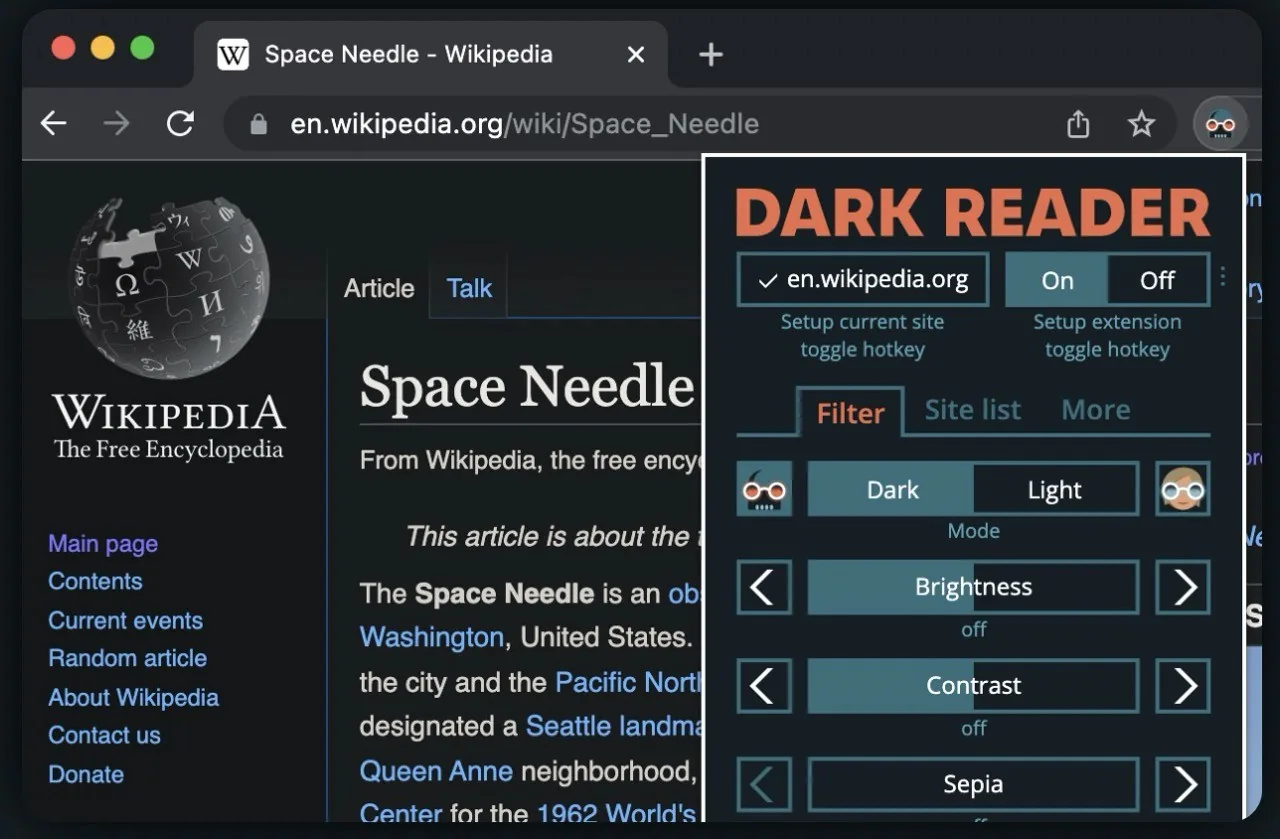Click the Space Needle article heading
1280x839 pixels.
[x=527, y=387]
